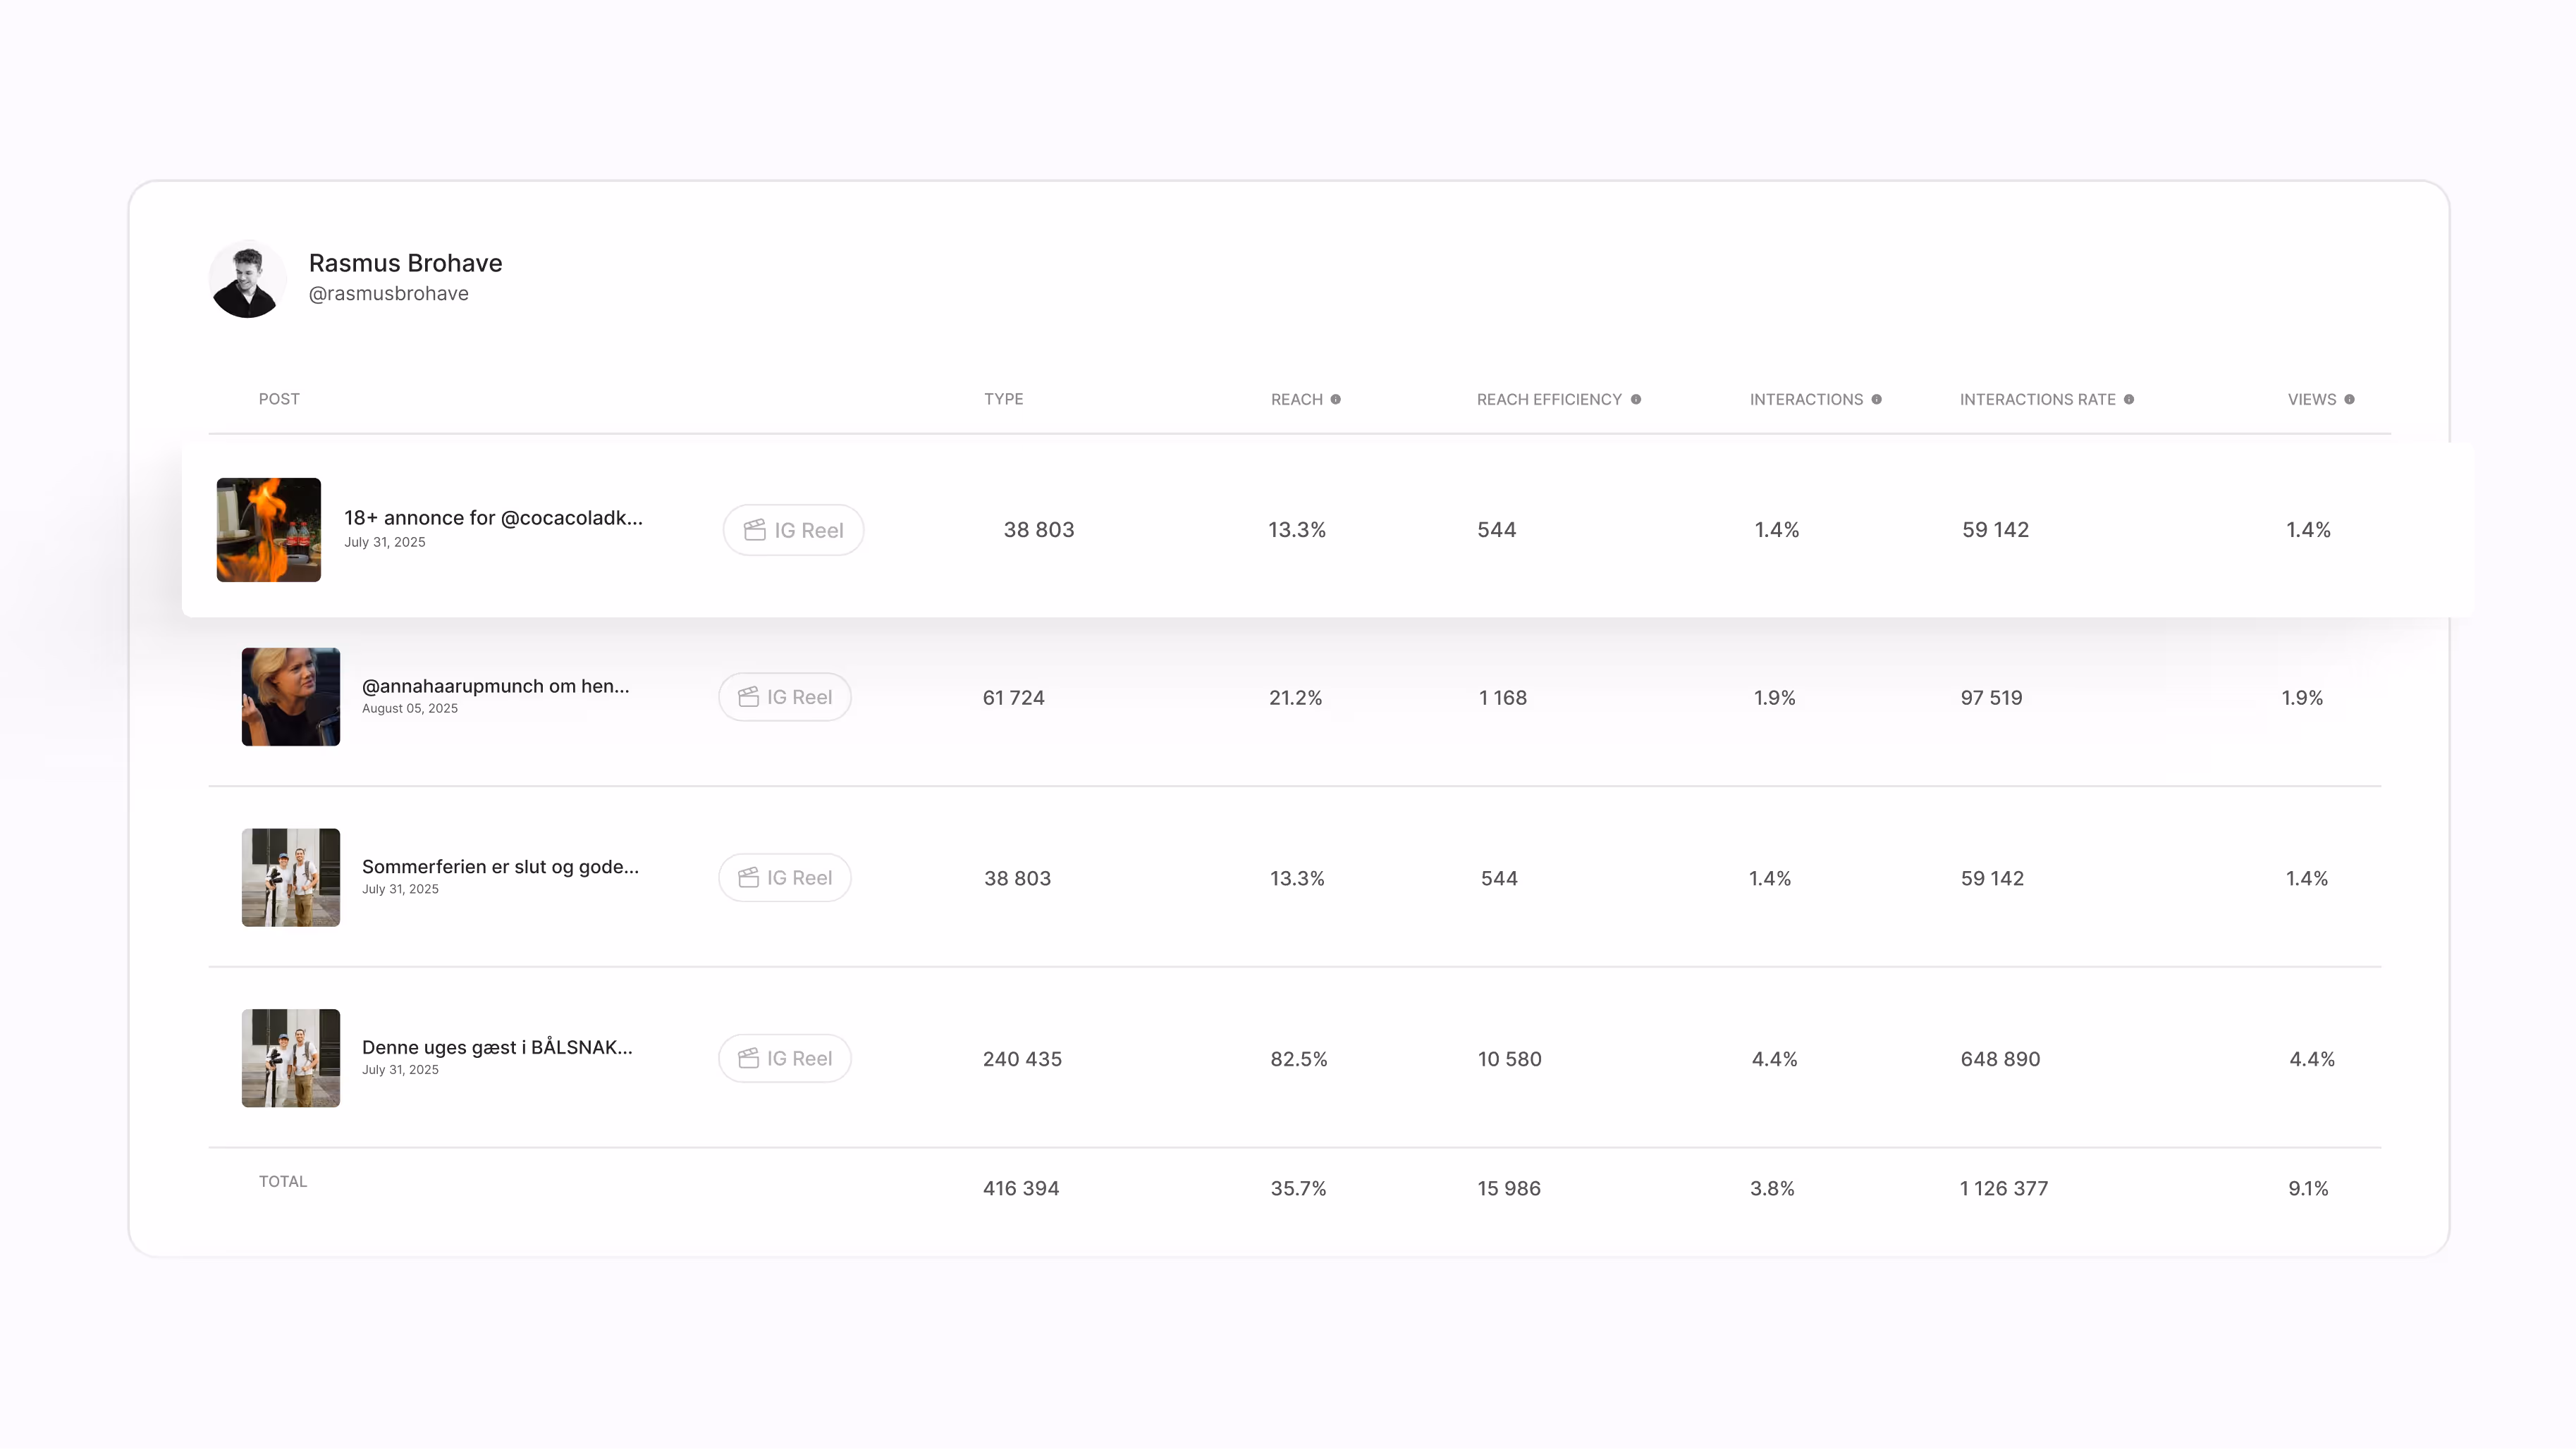The image size is (2576, 1449).
Task: Click the IG Reel badge on the Sommerferien row
Action: (749, 877)
